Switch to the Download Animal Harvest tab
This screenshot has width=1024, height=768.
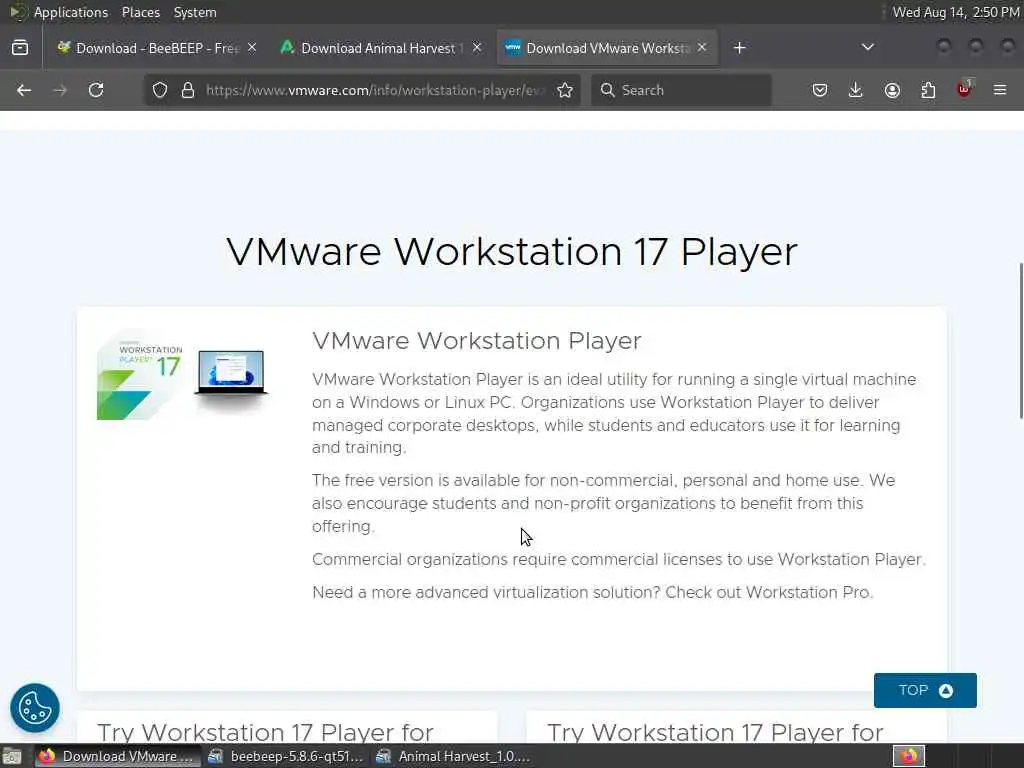[381, 48]
